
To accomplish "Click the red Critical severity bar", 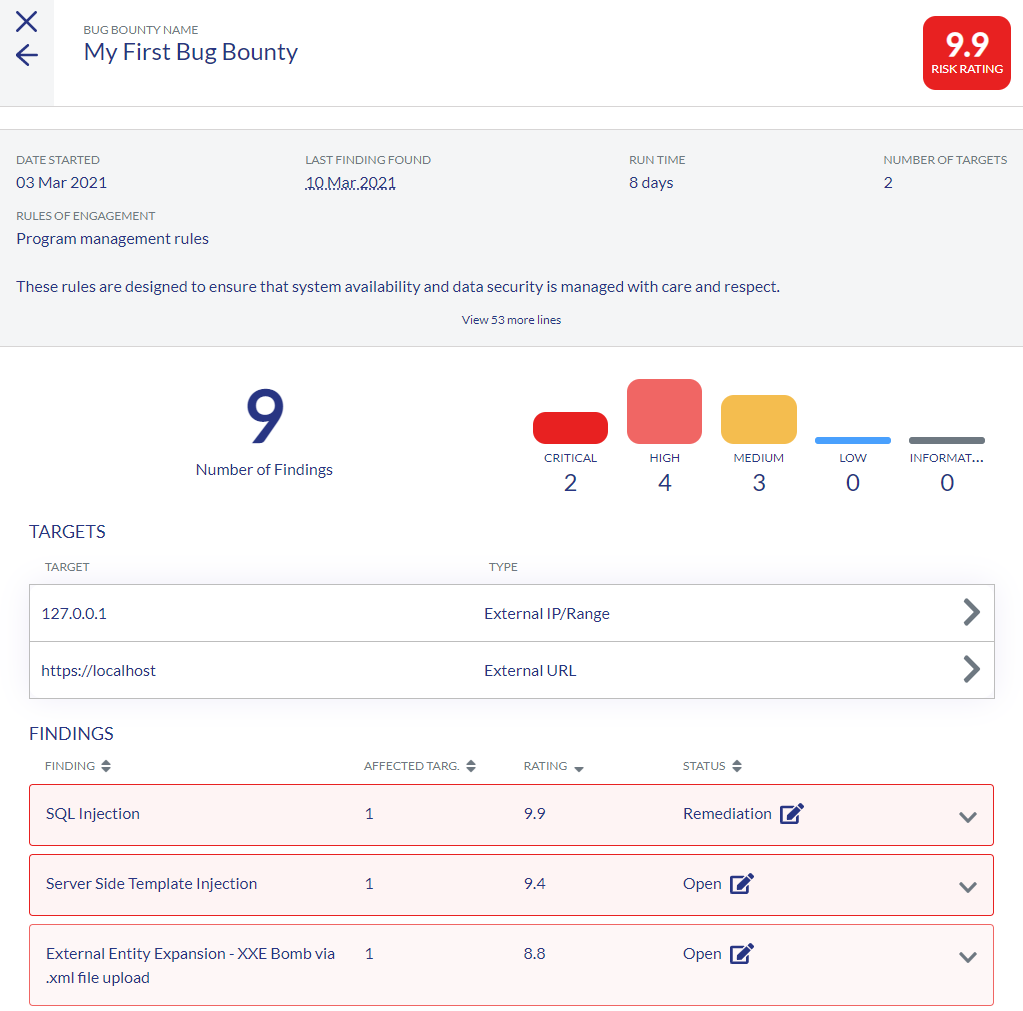I will click(x=570, y=428).
